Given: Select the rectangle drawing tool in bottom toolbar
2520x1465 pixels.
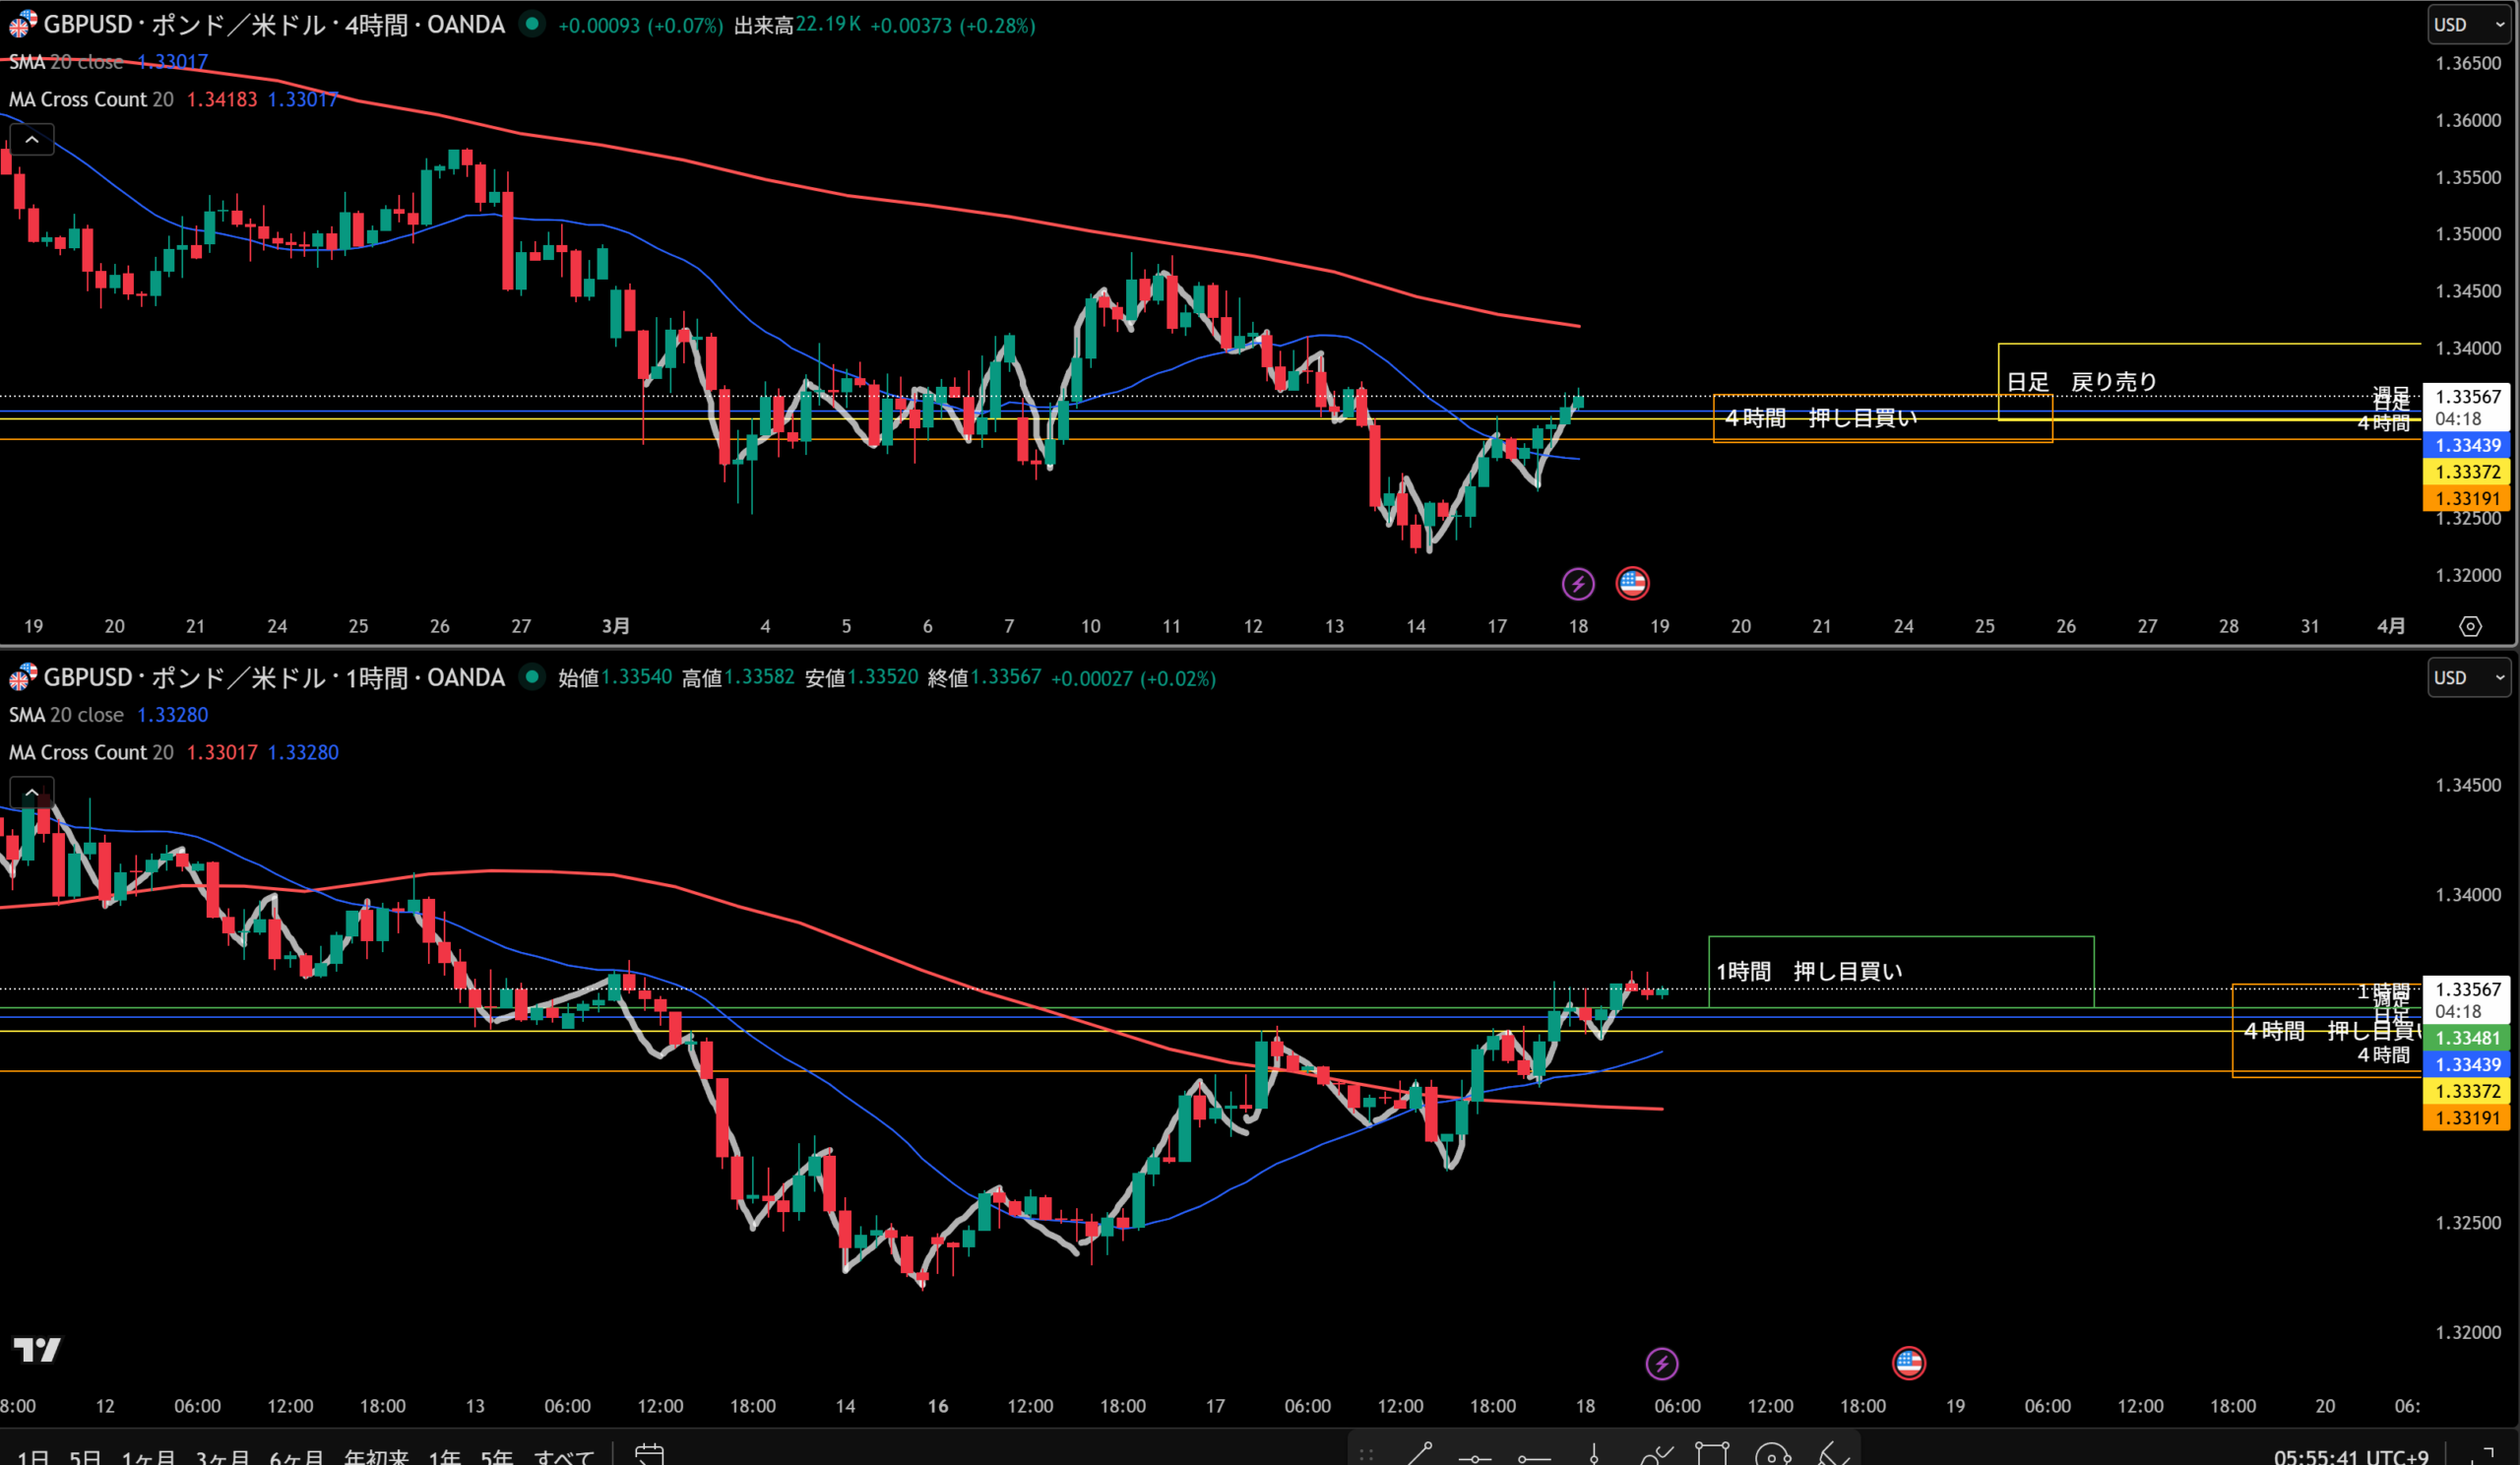Looking at the screenshot, I should click(1711, 1453).
